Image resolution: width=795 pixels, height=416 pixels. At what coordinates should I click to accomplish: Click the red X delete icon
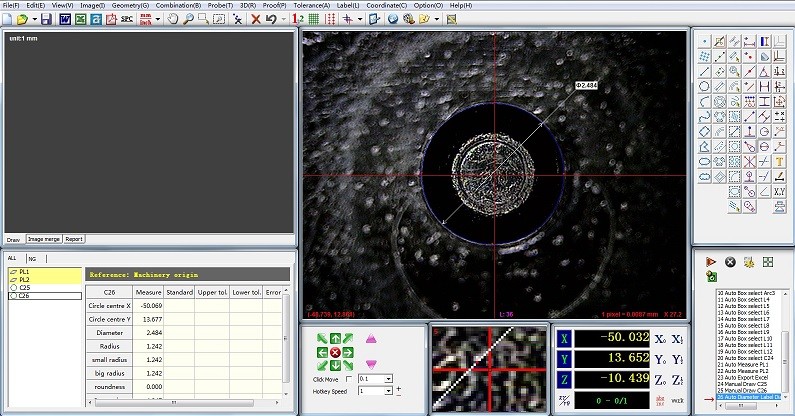coord(256,19)
